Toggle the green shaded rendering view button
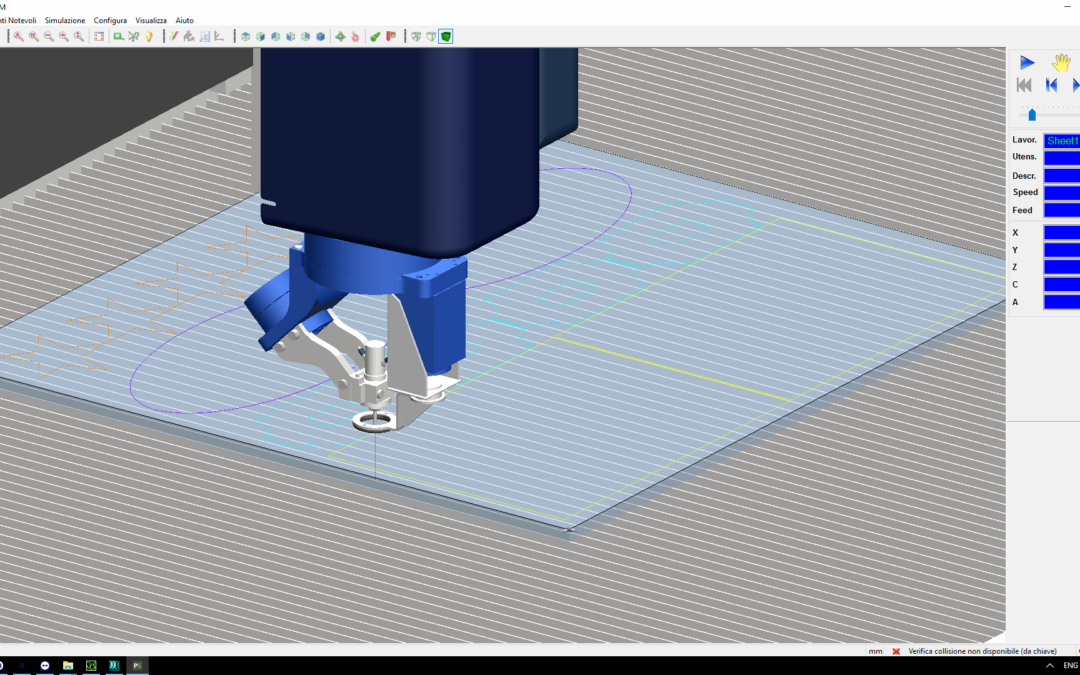 (446, 36)
